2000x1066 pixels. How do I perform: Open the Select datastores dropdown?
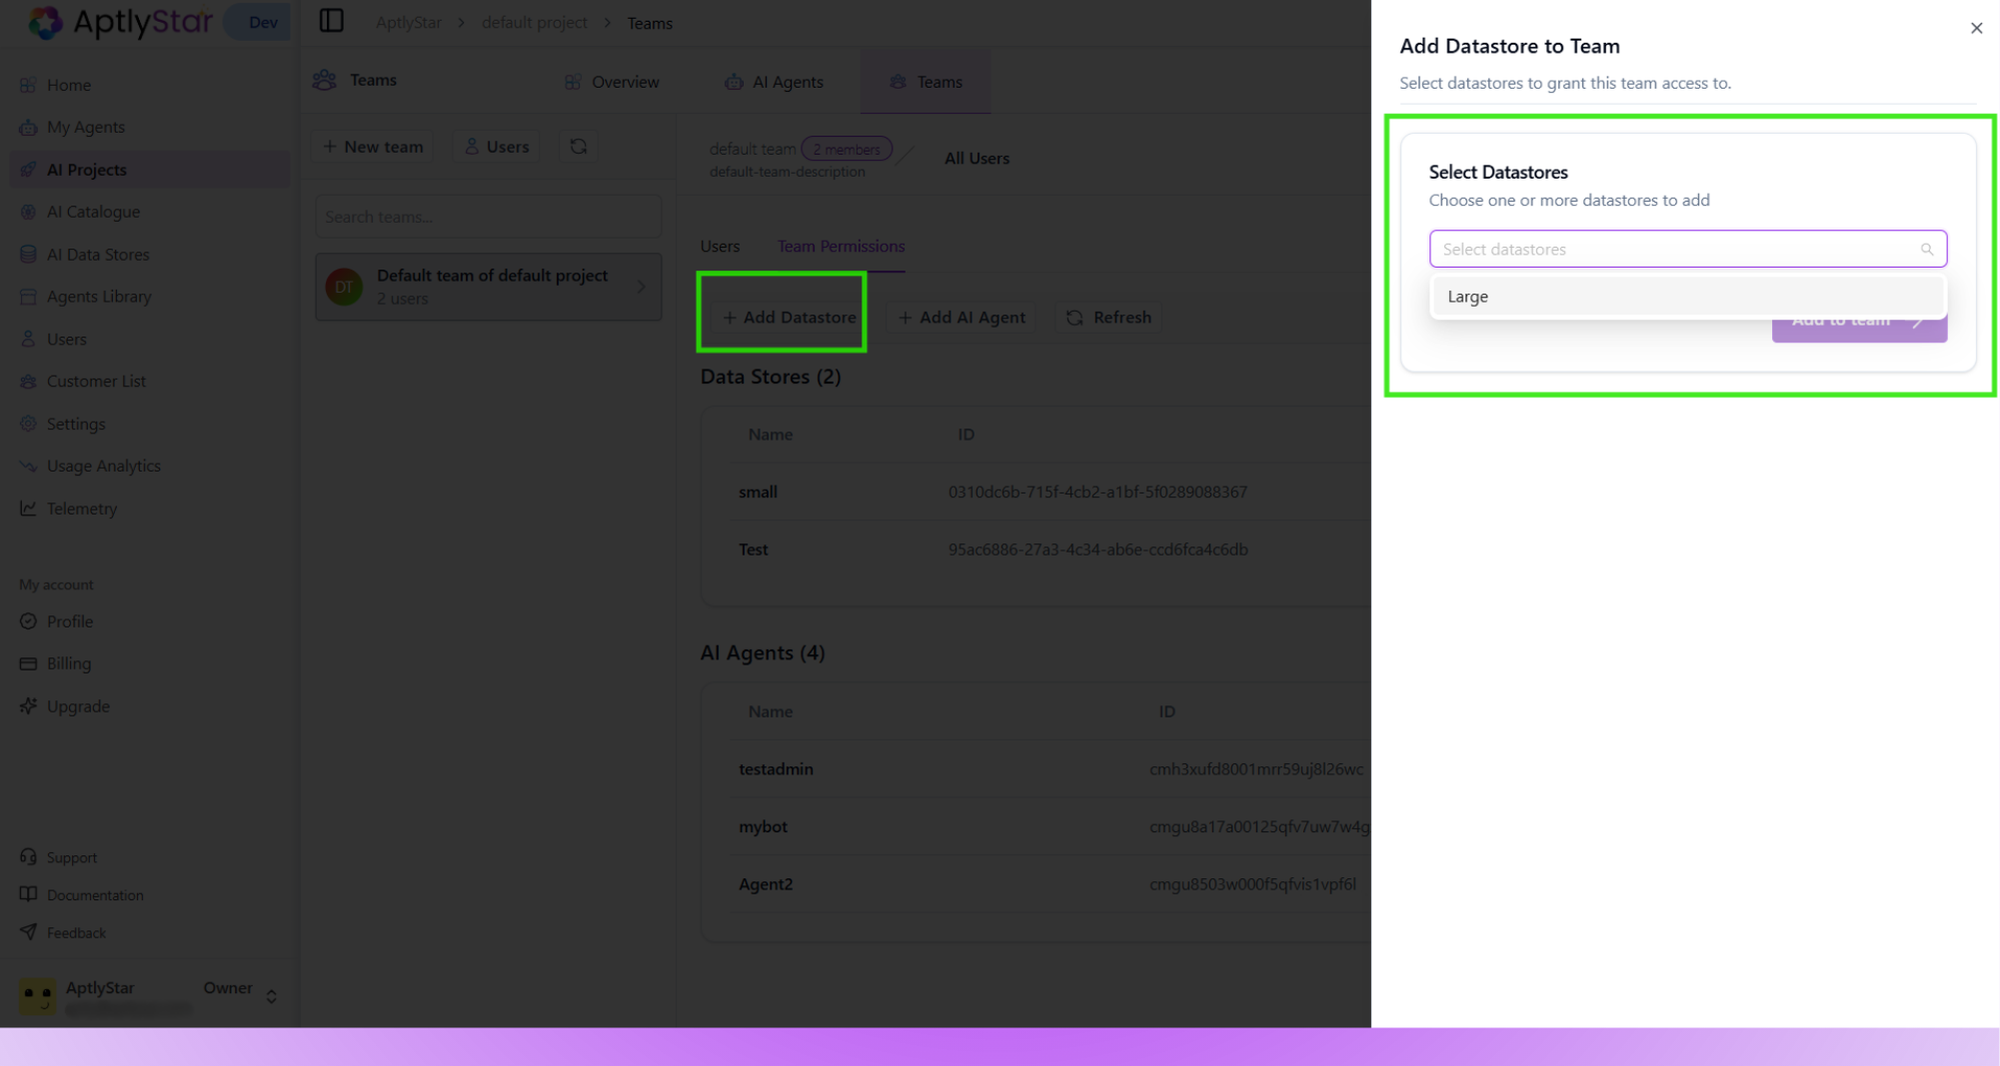[1687, 248]
